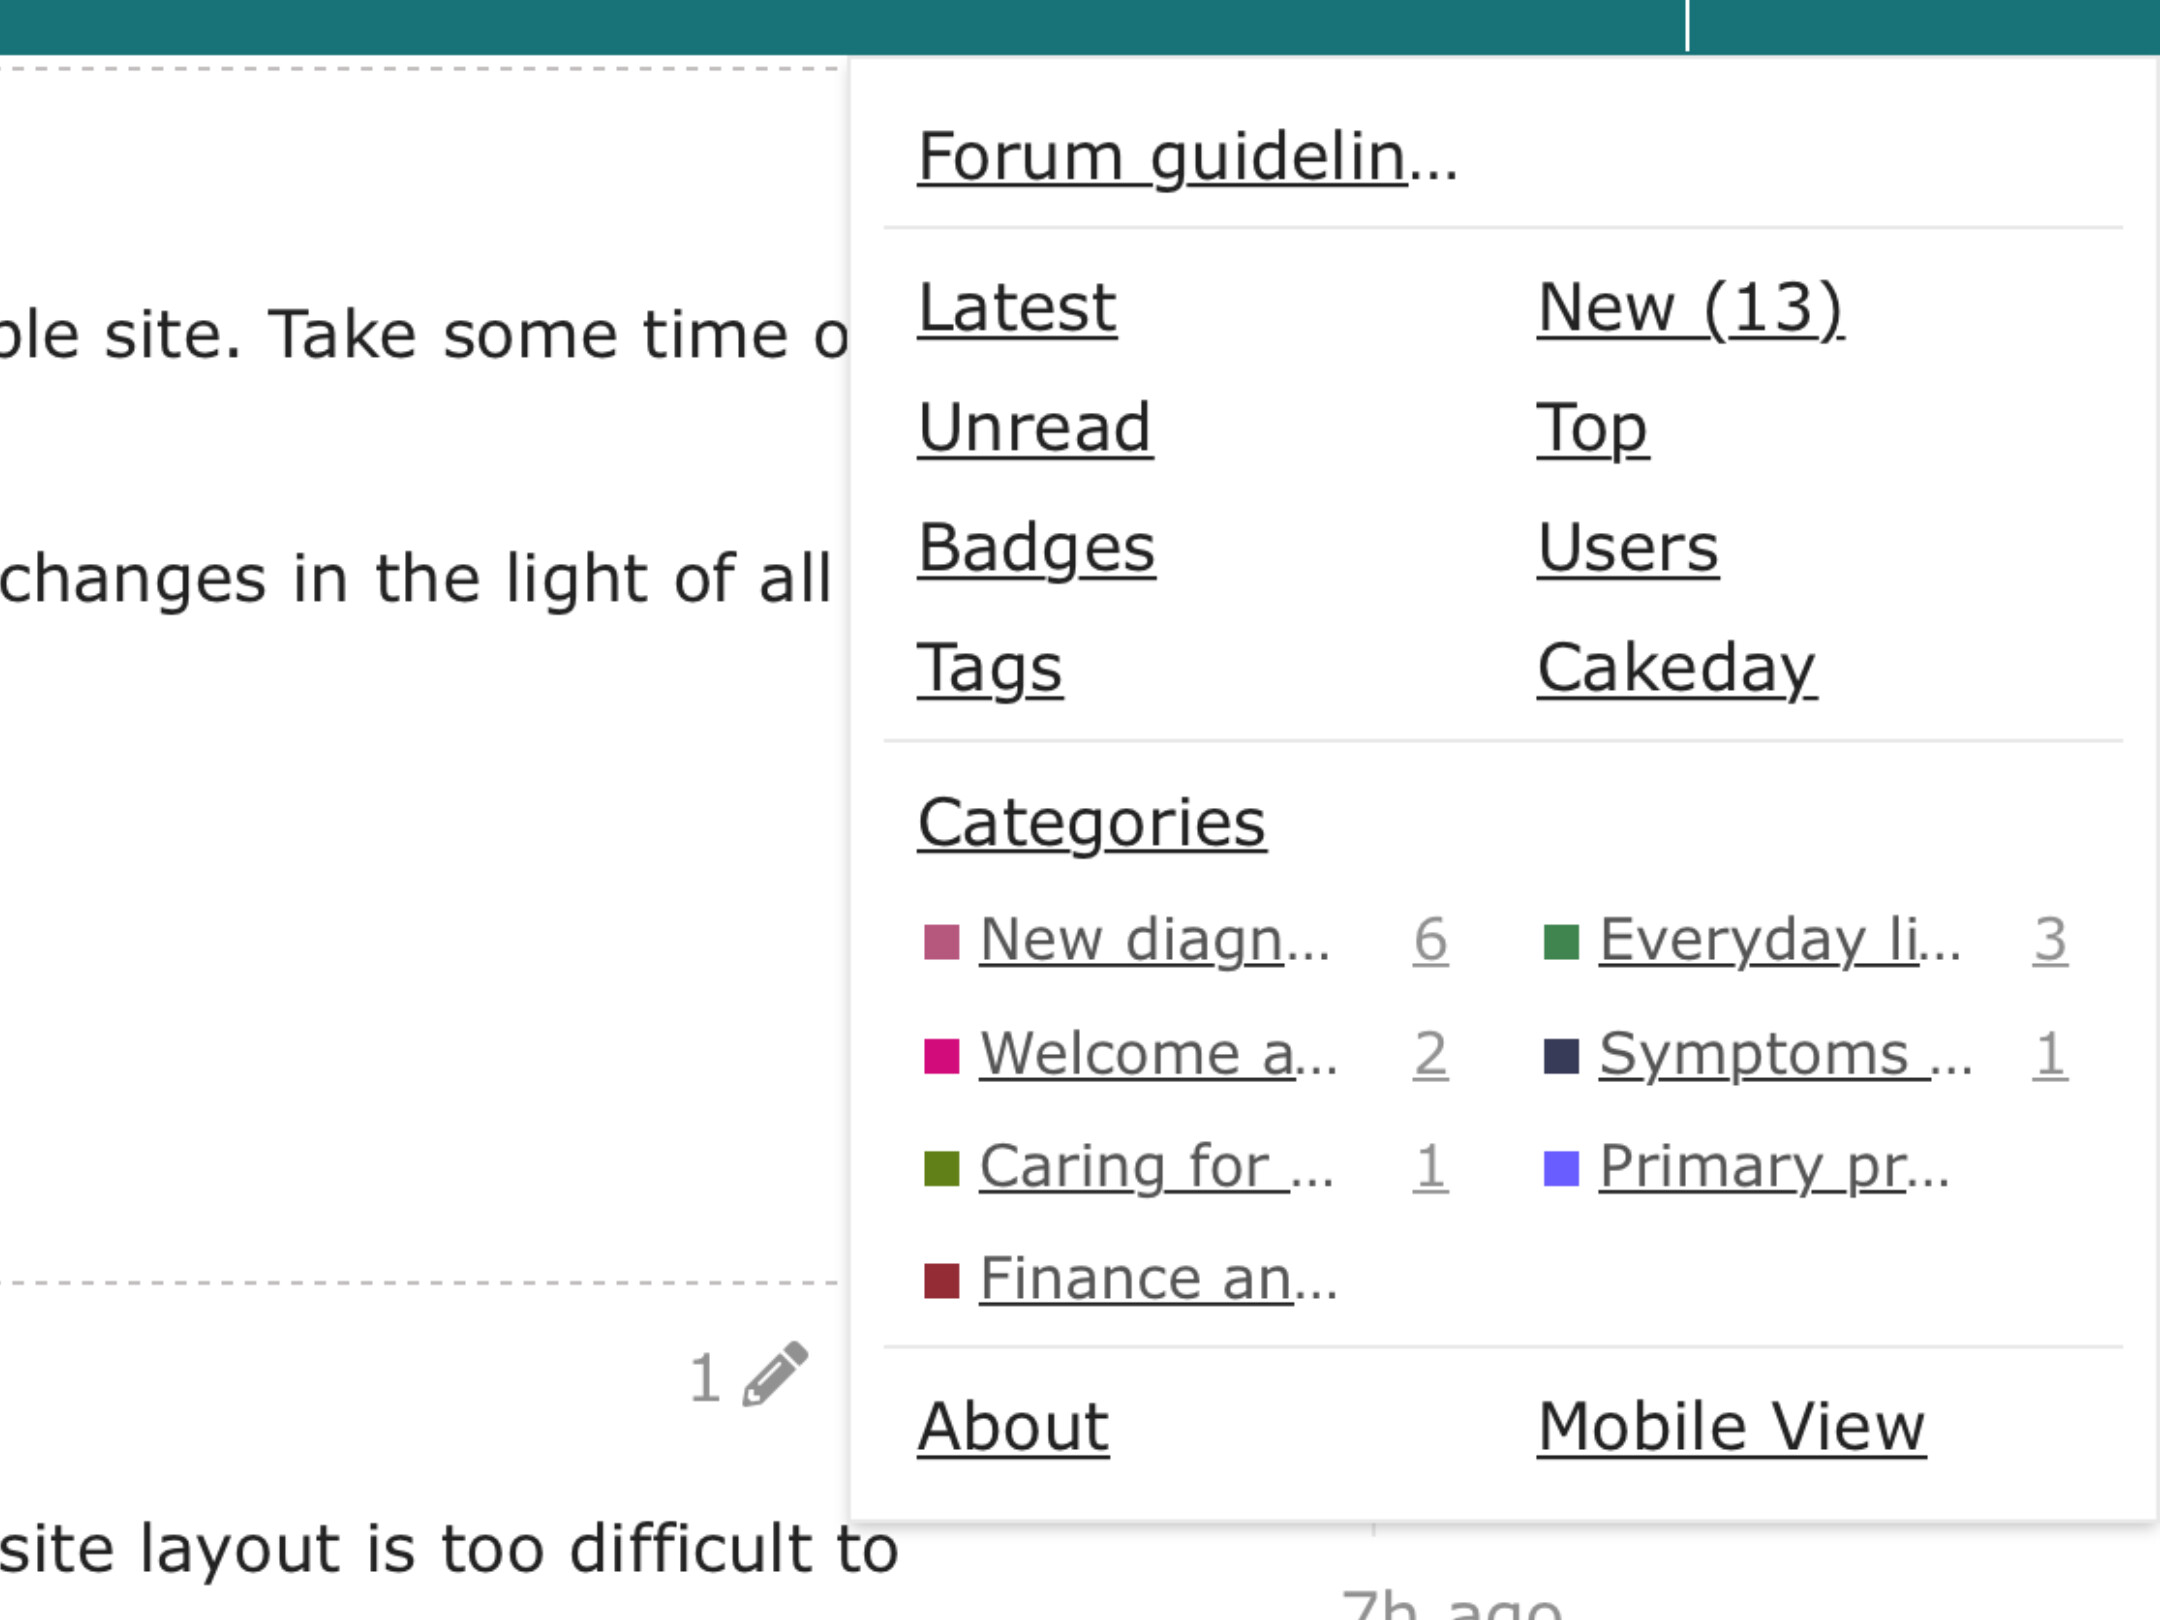Viewport: 2160px width, 1620px height.
Task: Click the Symptoms category link
Action: tap(1785, 1054)
